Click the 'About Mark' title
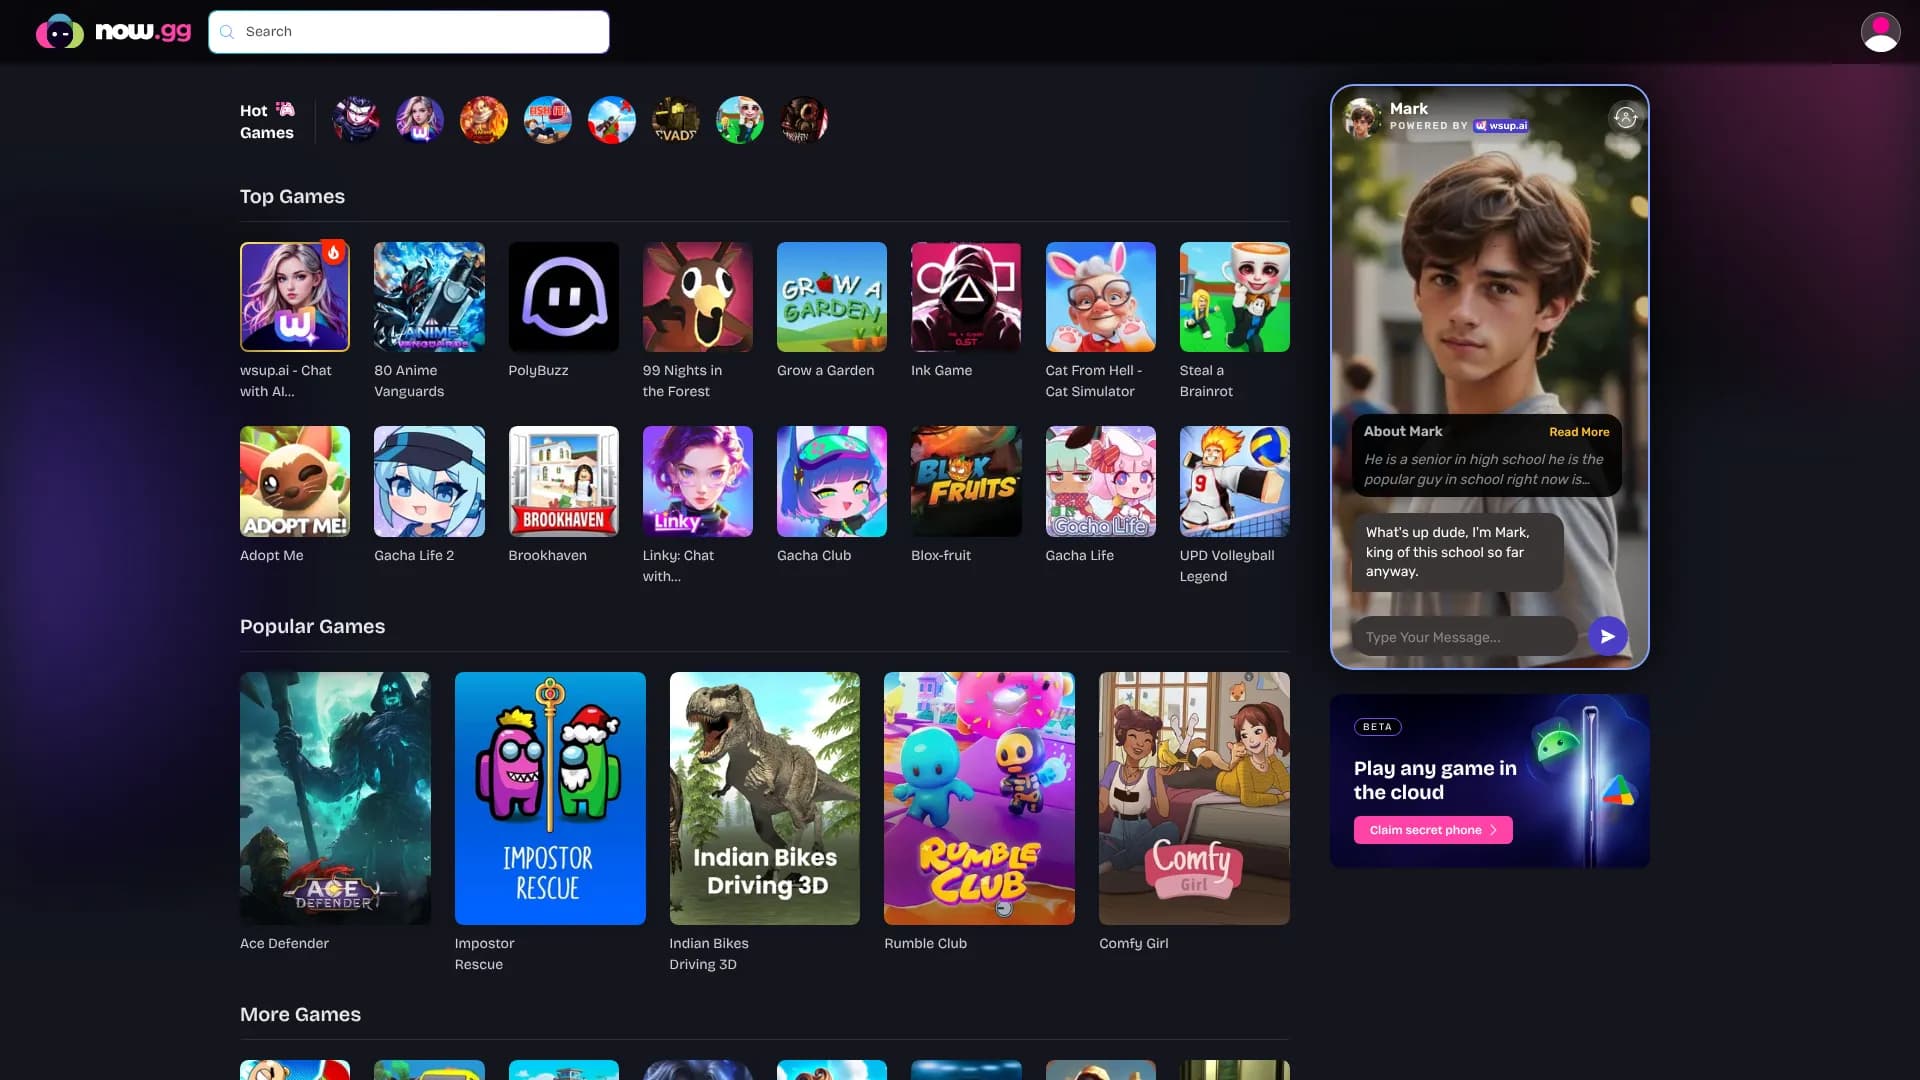 coord(1403,431)
